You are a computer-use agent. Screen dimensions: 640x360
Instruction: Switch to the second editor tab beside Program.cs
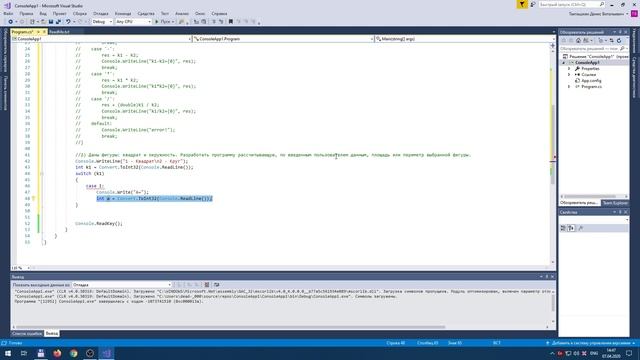tap(59, 32)
